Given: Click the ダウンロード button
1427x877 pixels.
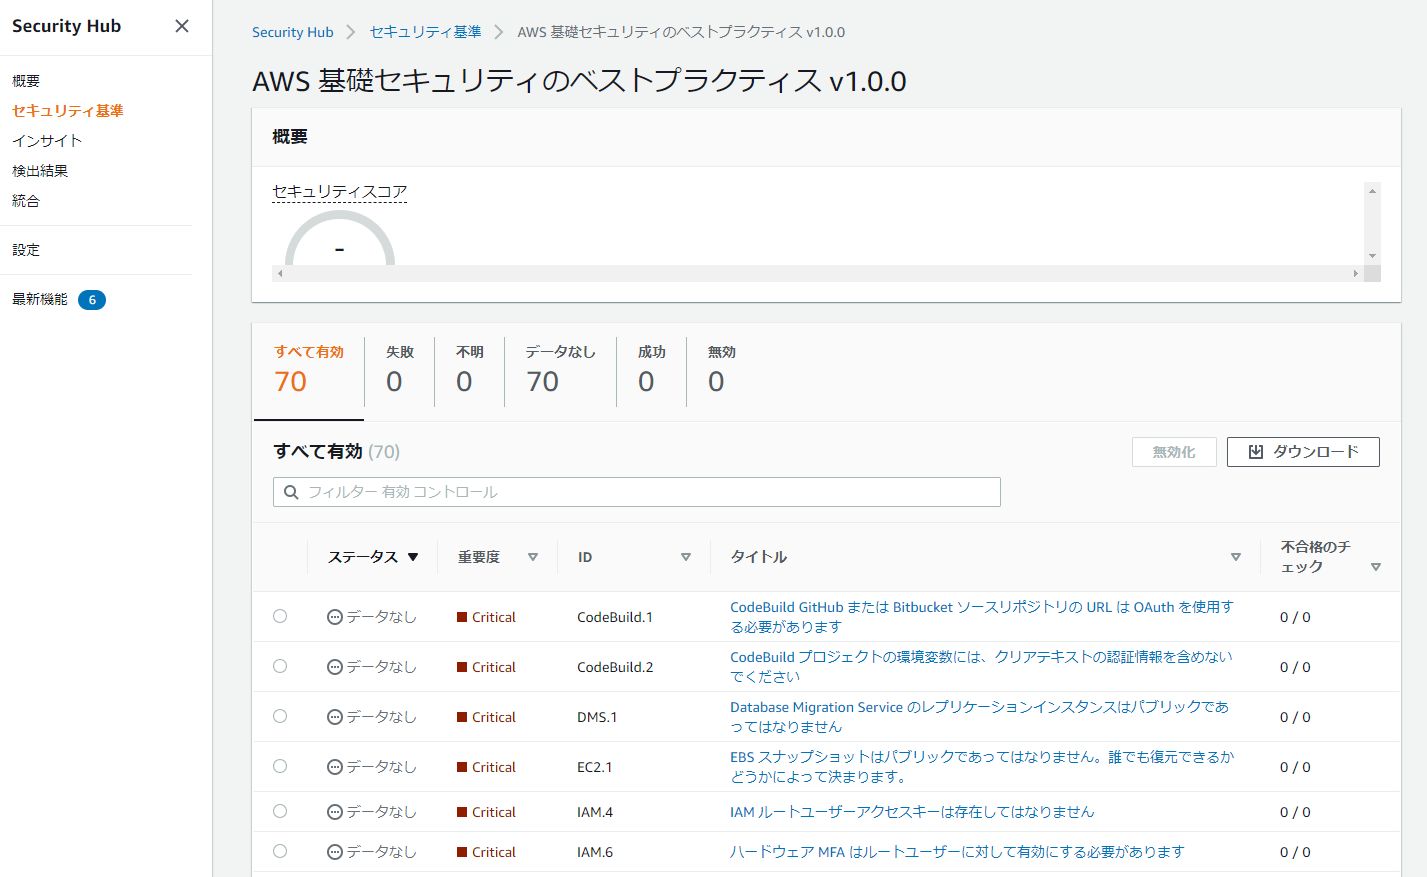Looking at the screenshot, I should [x=1303, y=452].
